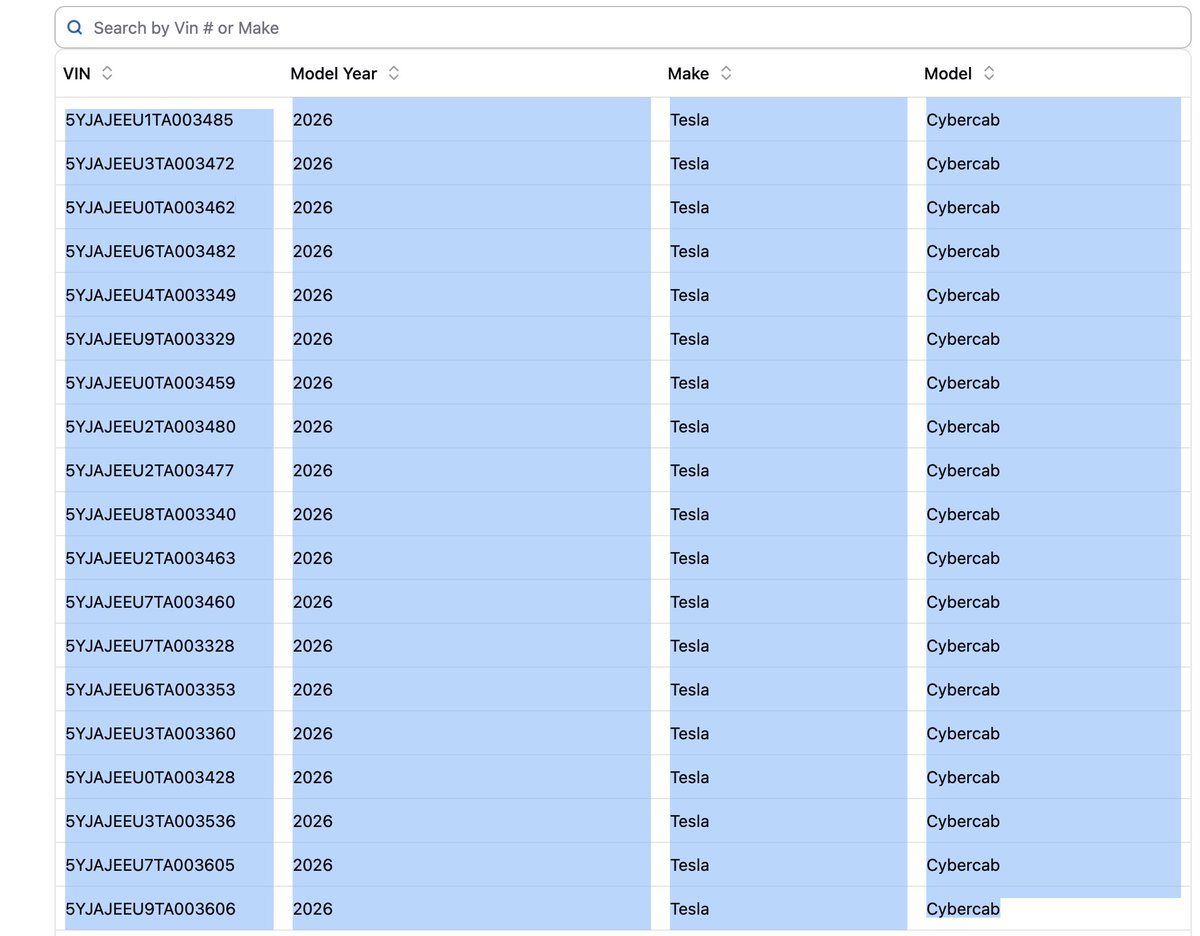Select VIN 5YJAJEEU6TA003353
This screenshot has height=936, width=1200.
[x=150, y=690]
